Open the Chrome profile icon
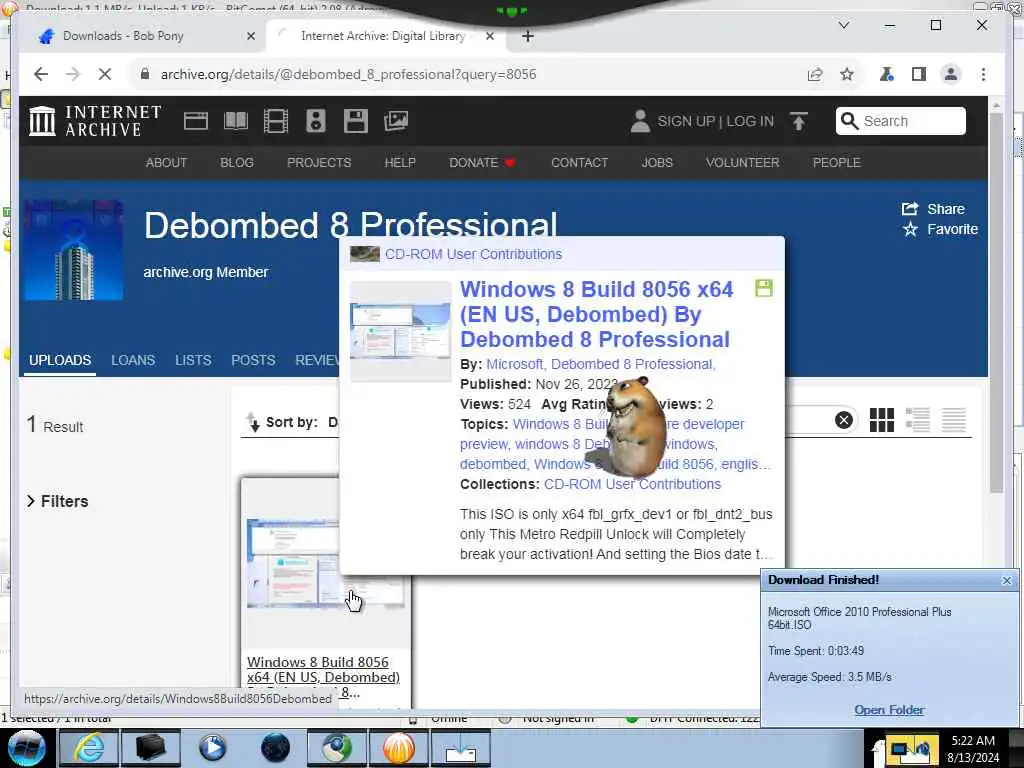This screenshot has height=768, width=1024. (x=951, y=74)
